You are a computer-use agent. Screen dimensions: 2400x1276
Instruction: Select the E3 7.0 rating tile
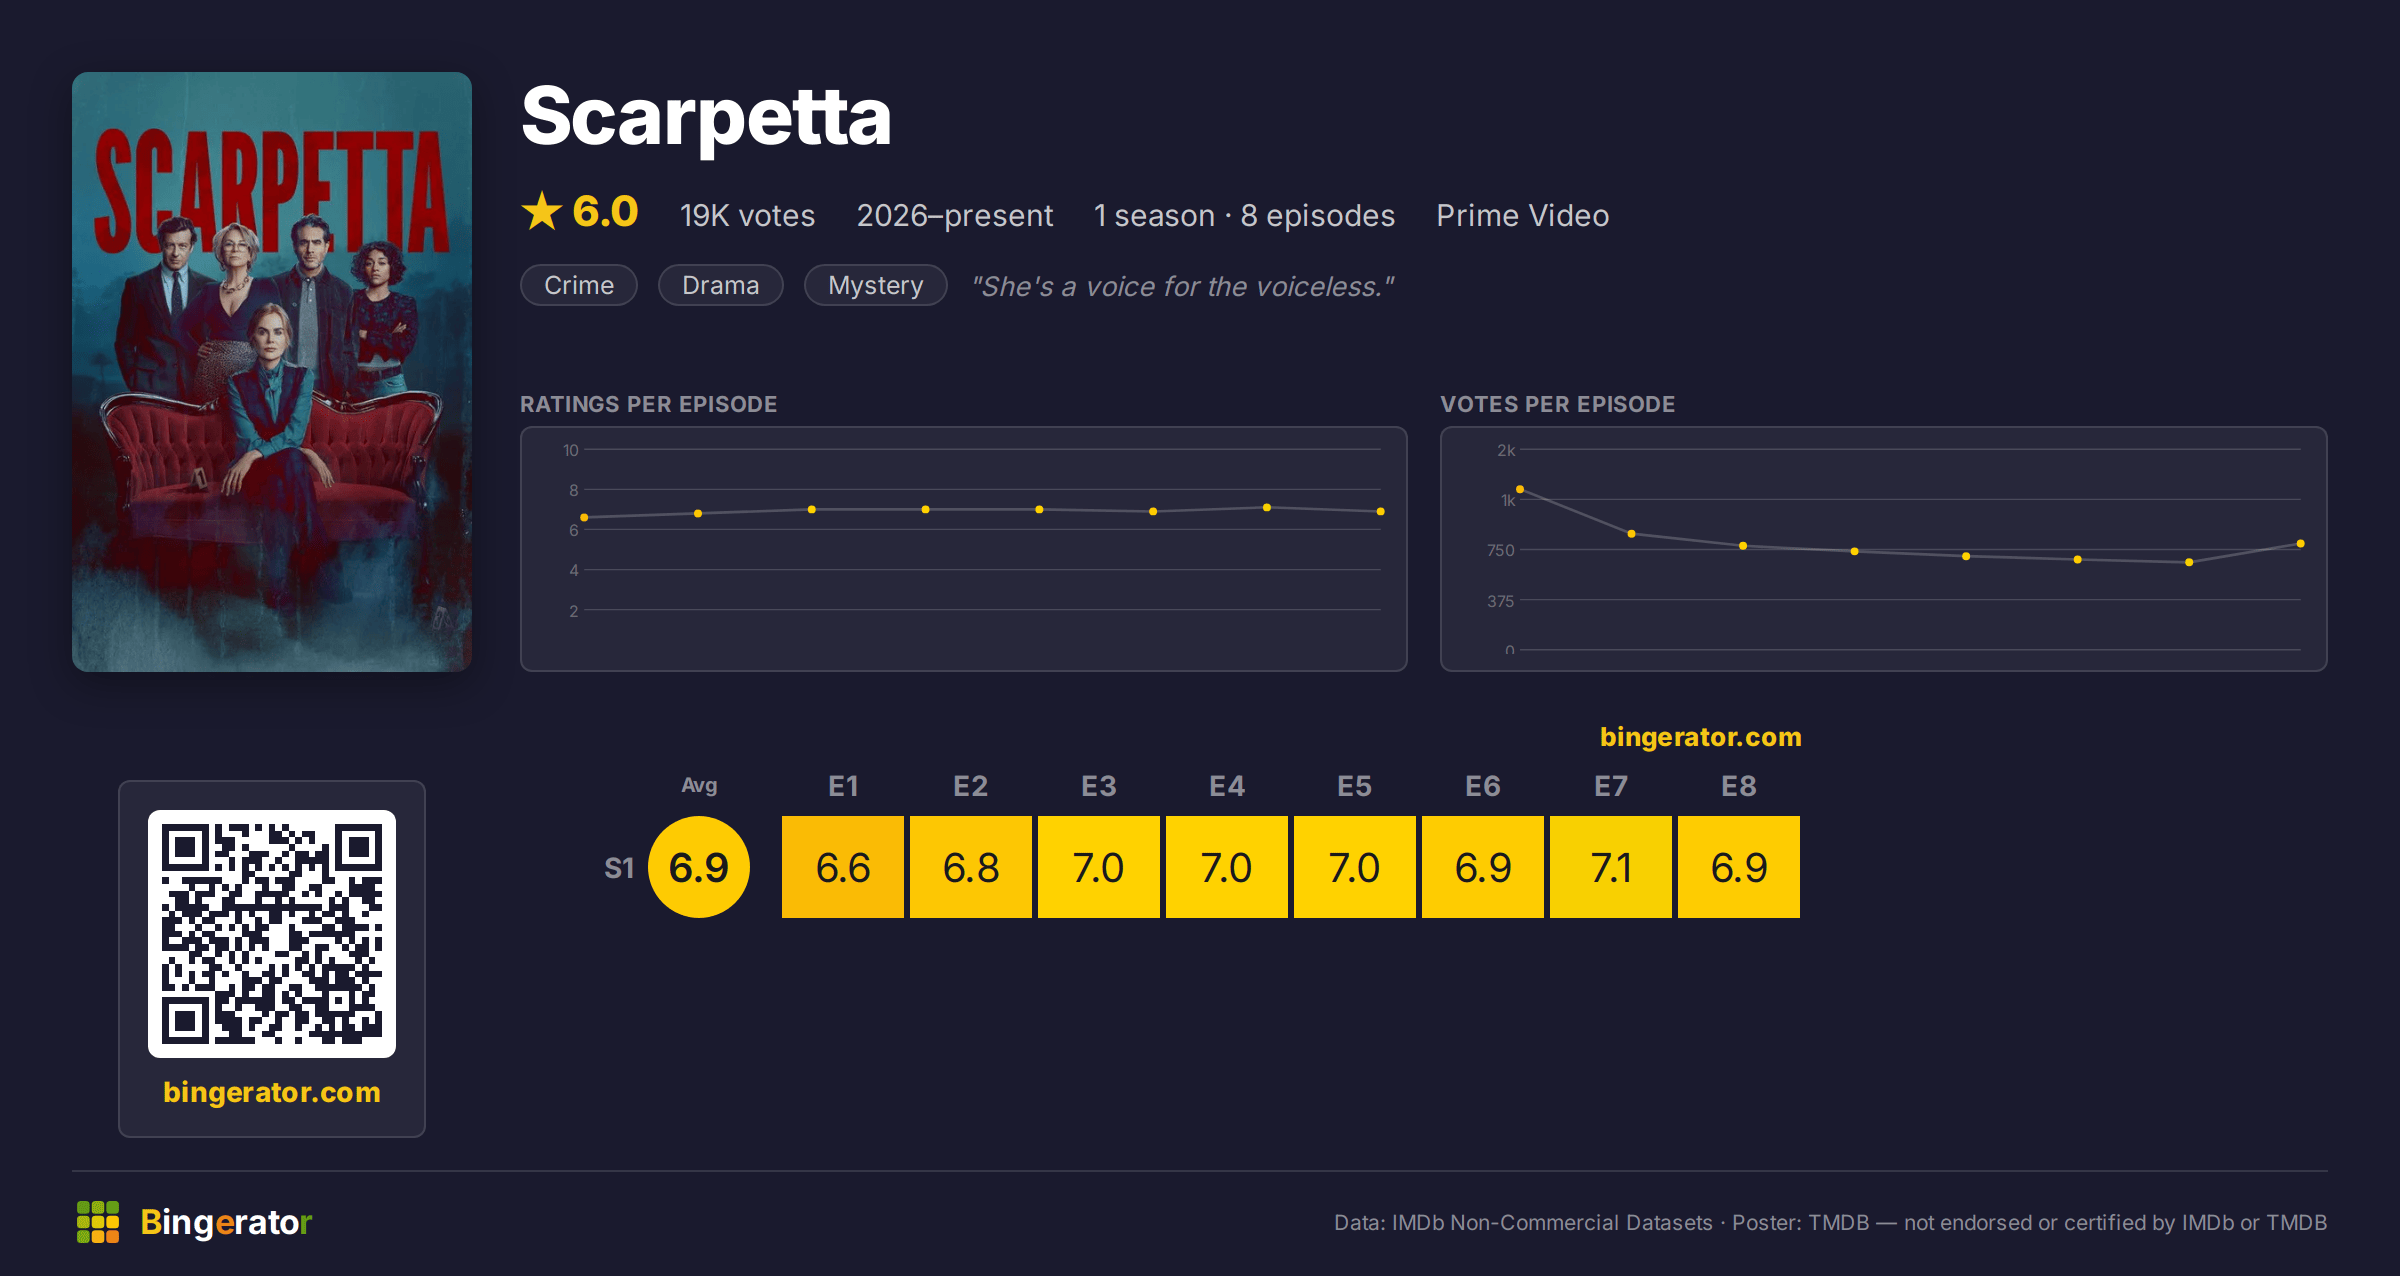1099,867
